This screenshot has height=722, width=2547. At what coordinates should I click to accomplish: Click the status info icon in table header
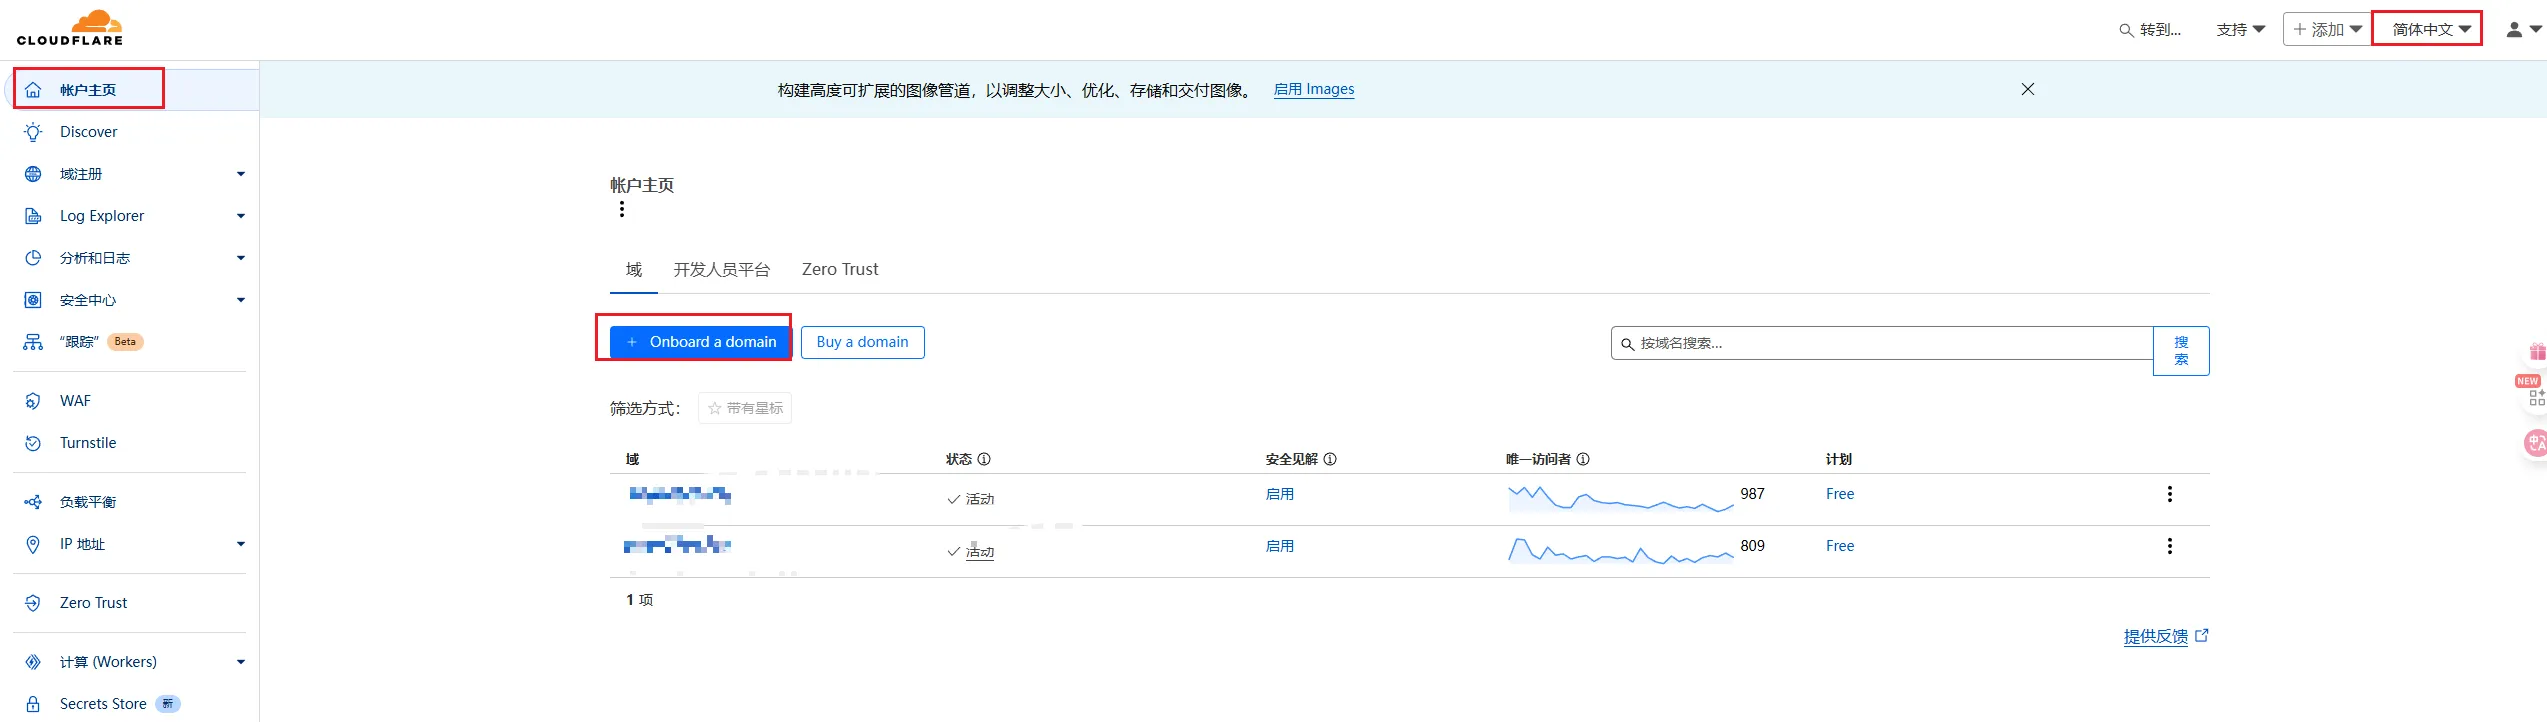coord(984,459)
